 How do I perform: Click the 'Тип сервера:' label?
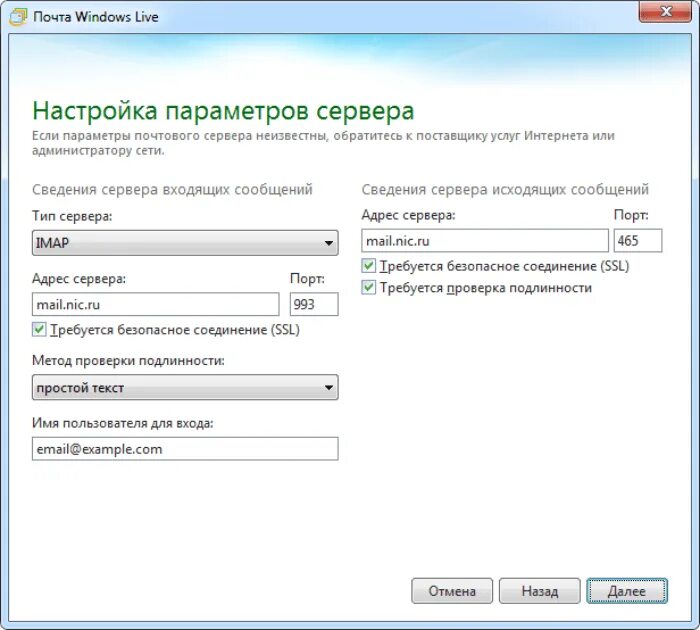pyautogui.click(x=72, y=217)
